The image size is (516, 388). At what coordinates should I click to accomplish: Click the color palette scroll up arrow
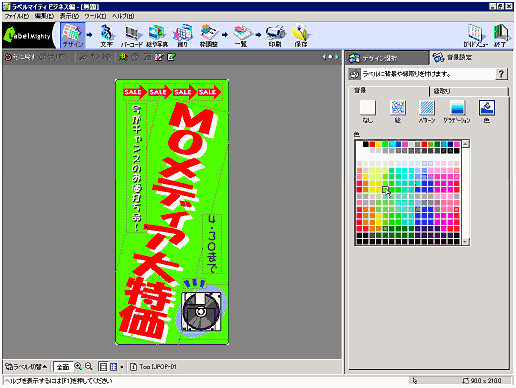pos(466,144)
